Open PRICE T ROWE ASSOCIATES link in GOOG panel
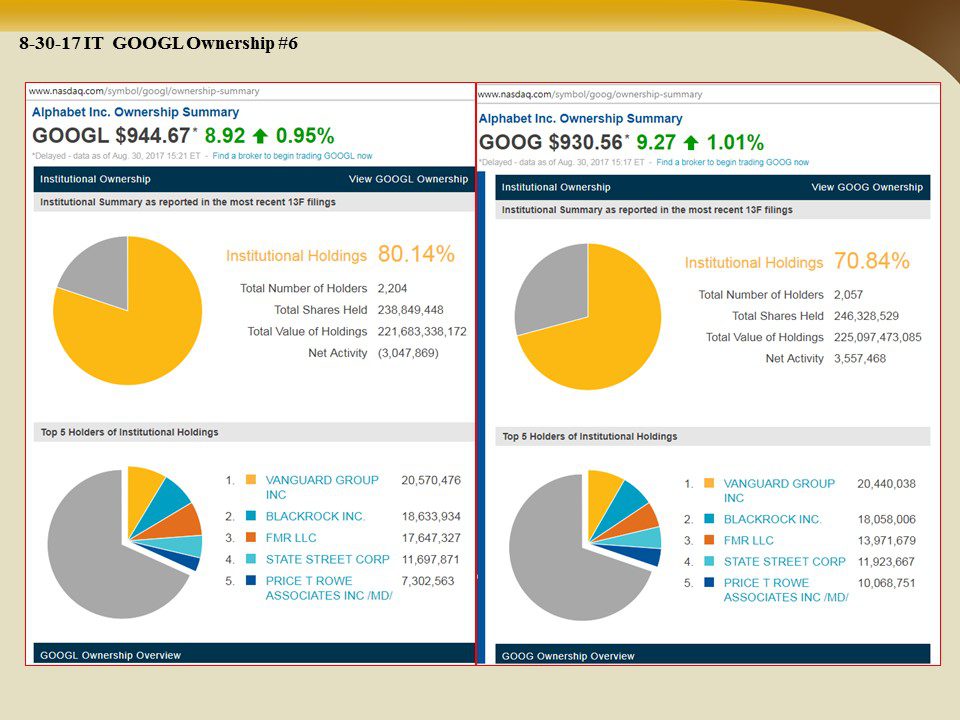960x720 pixels. [x=786, y=590]
